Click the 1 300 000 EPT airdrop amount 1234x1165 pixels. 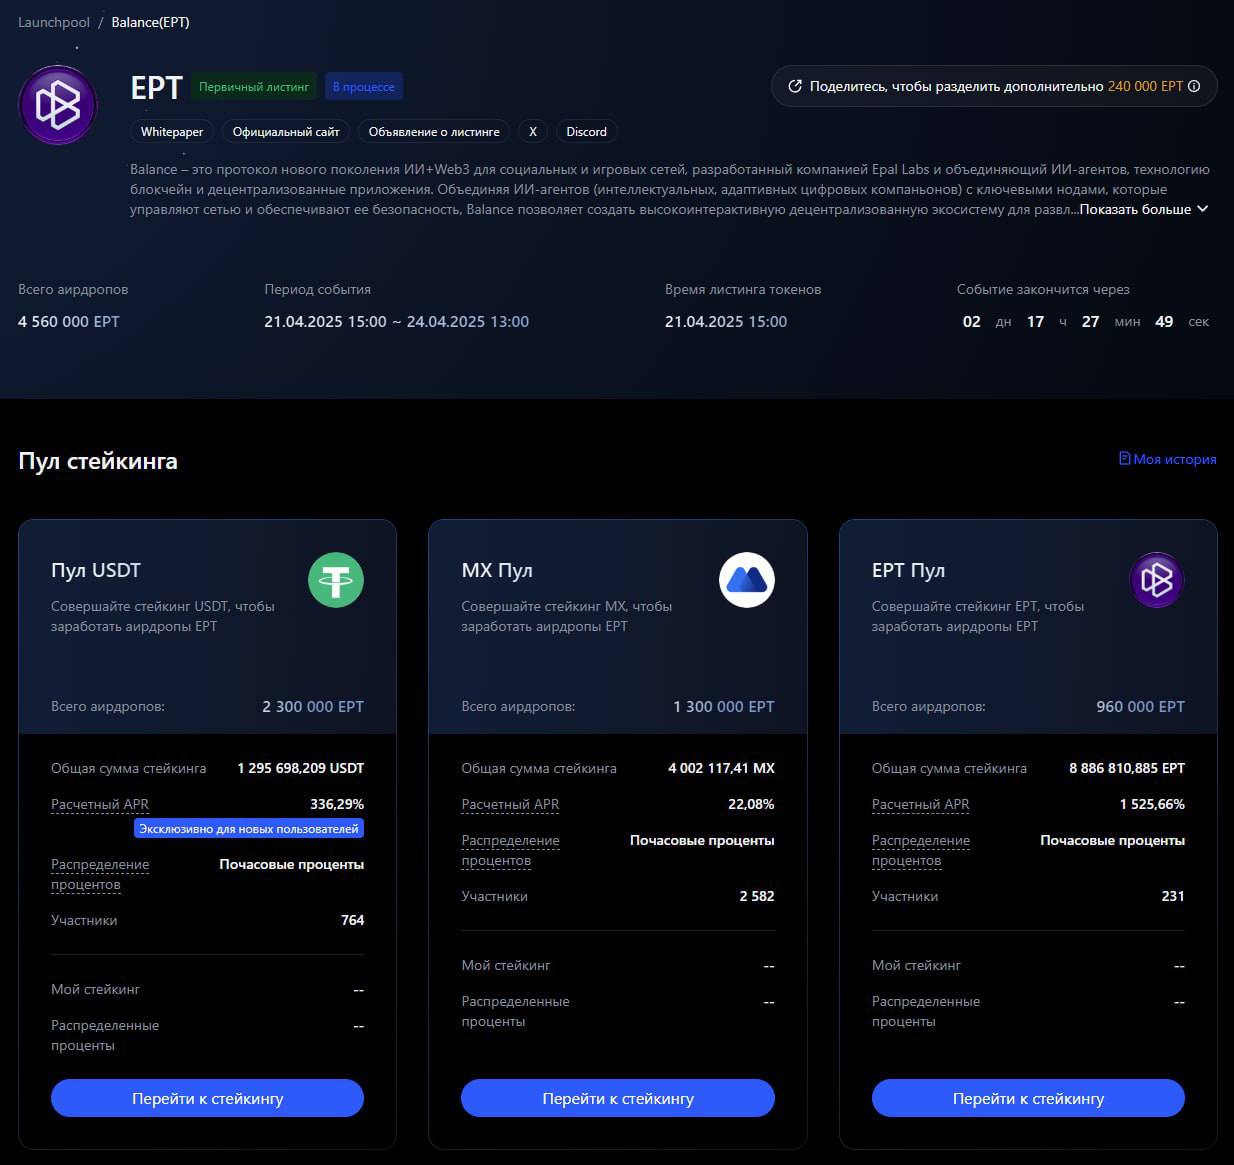tap(724, 706)
